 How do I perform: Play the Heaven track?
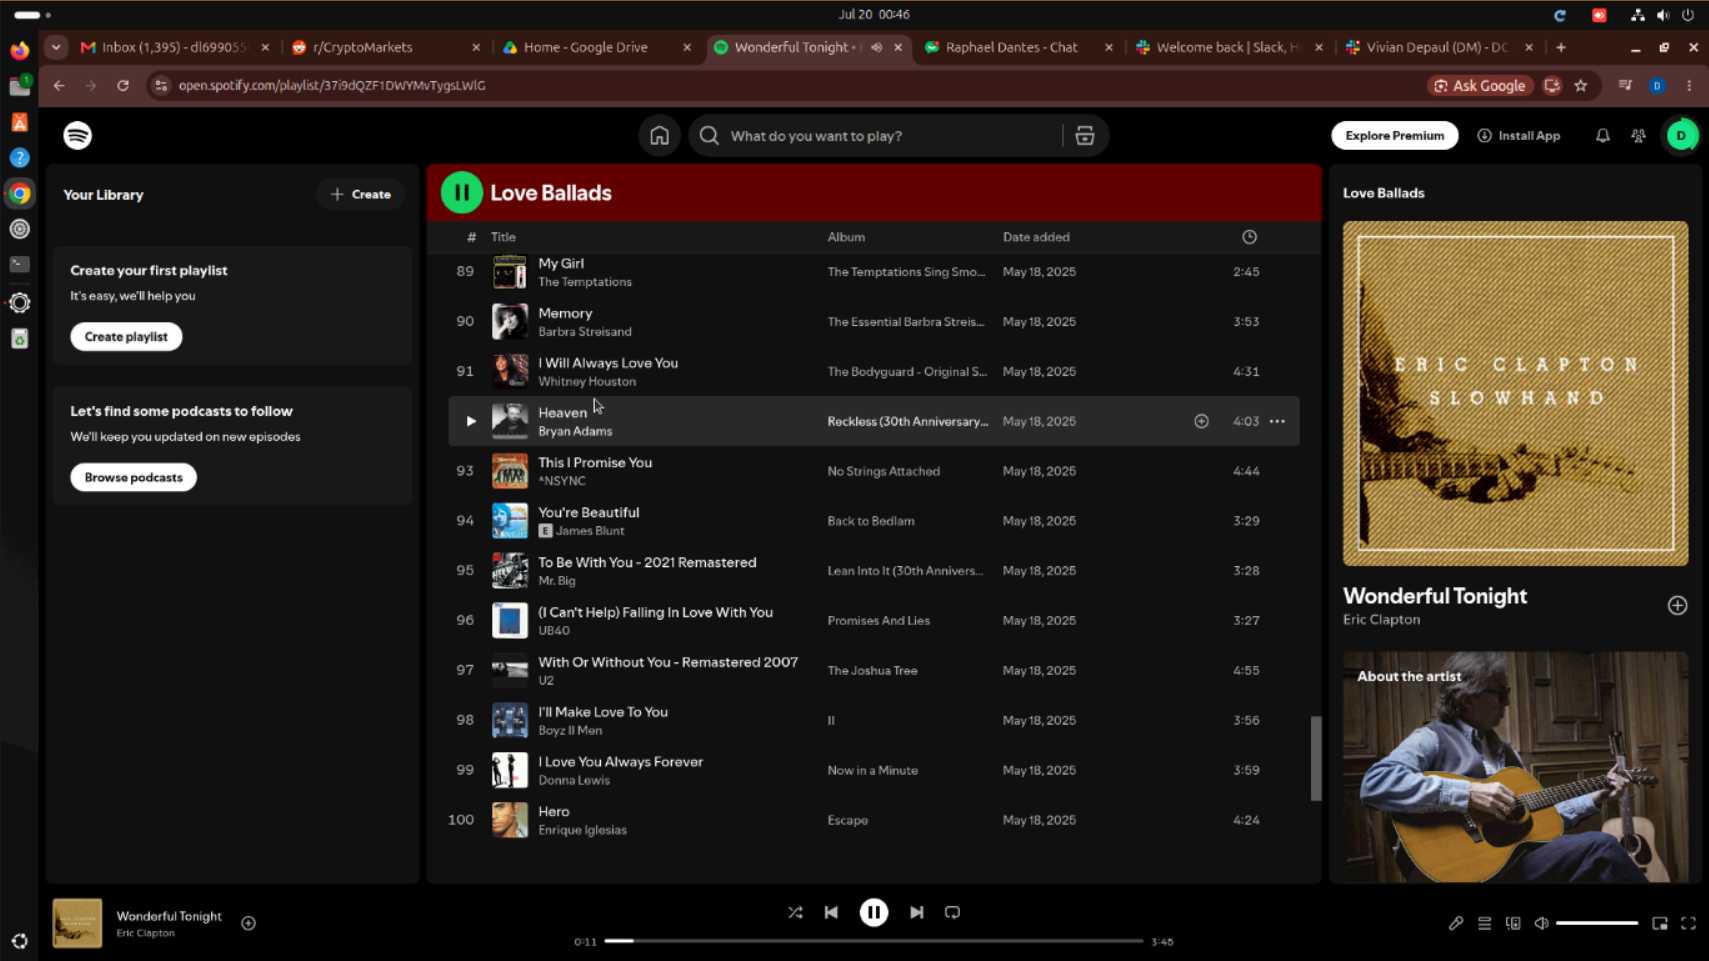[471, 421]
